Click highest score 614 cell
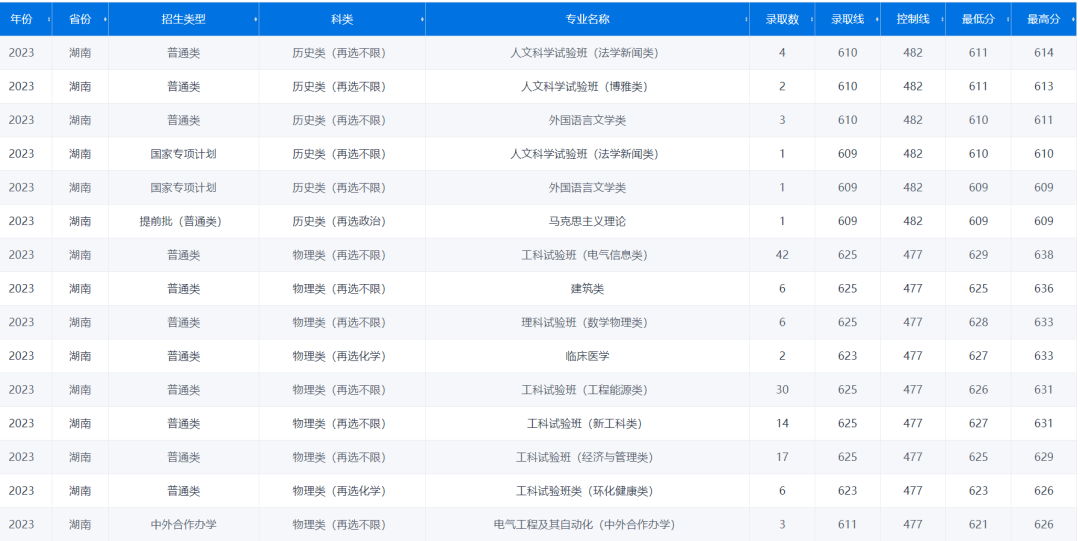Viewport: 1080px width, 541px height. (1043, 53)
